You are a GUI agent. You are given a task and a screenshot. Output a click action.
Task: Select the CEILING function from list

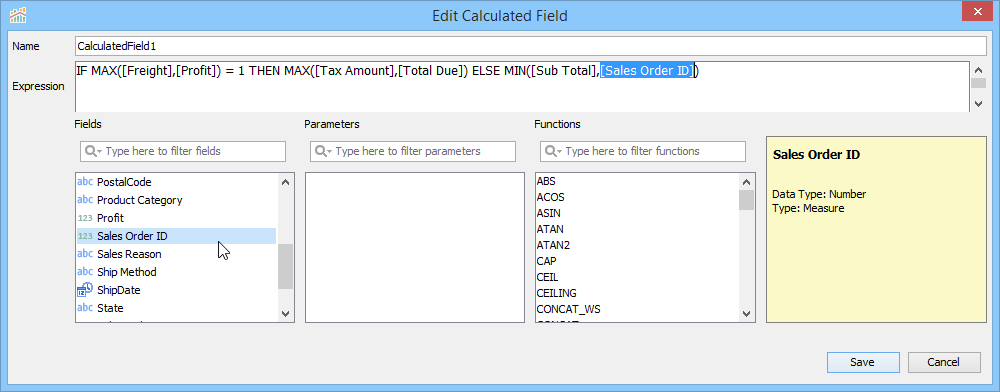[557, 293]
